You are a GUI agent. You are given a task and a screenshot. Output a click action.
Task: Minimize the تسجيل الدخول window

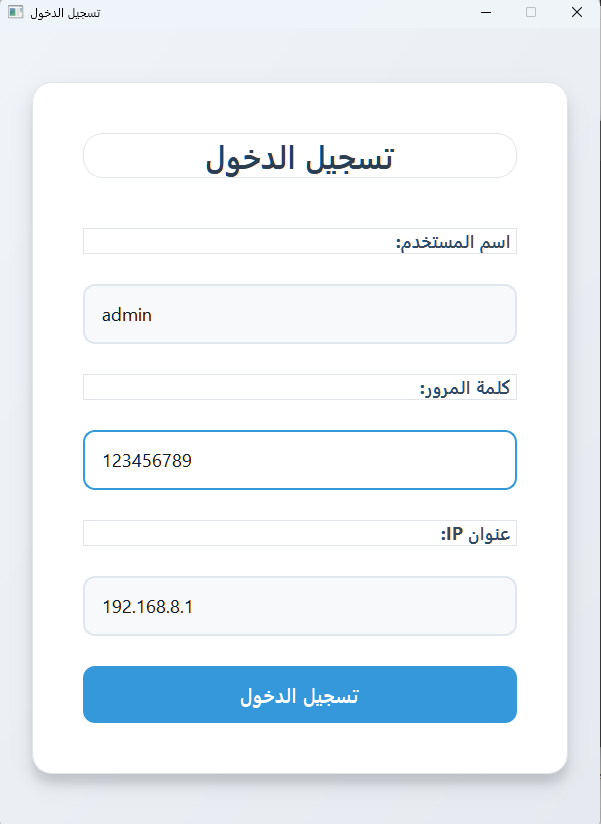pyautogui.click(x=486, y=12)
